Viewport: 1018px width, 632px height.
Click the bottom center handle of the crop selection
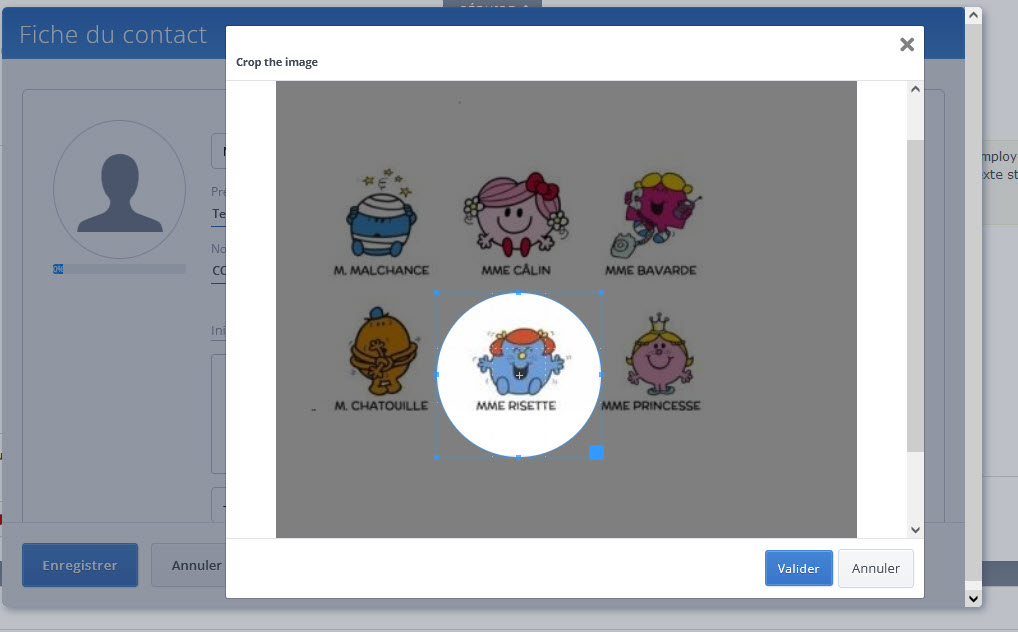click(518, 457)
